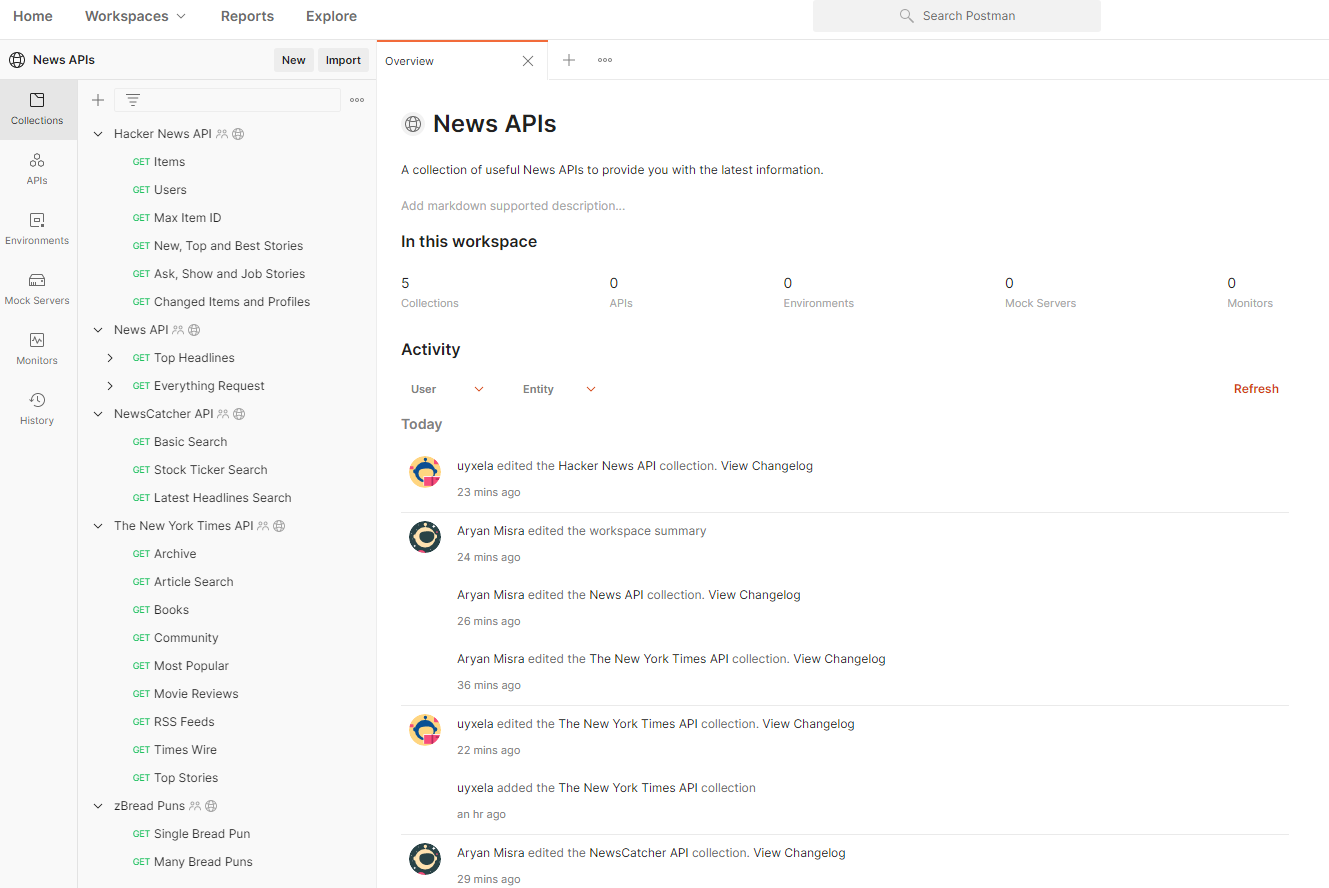This screenshot has width=1329, height=888.
Task: Open the Reports menu item
Action: (x=247, y=16)
